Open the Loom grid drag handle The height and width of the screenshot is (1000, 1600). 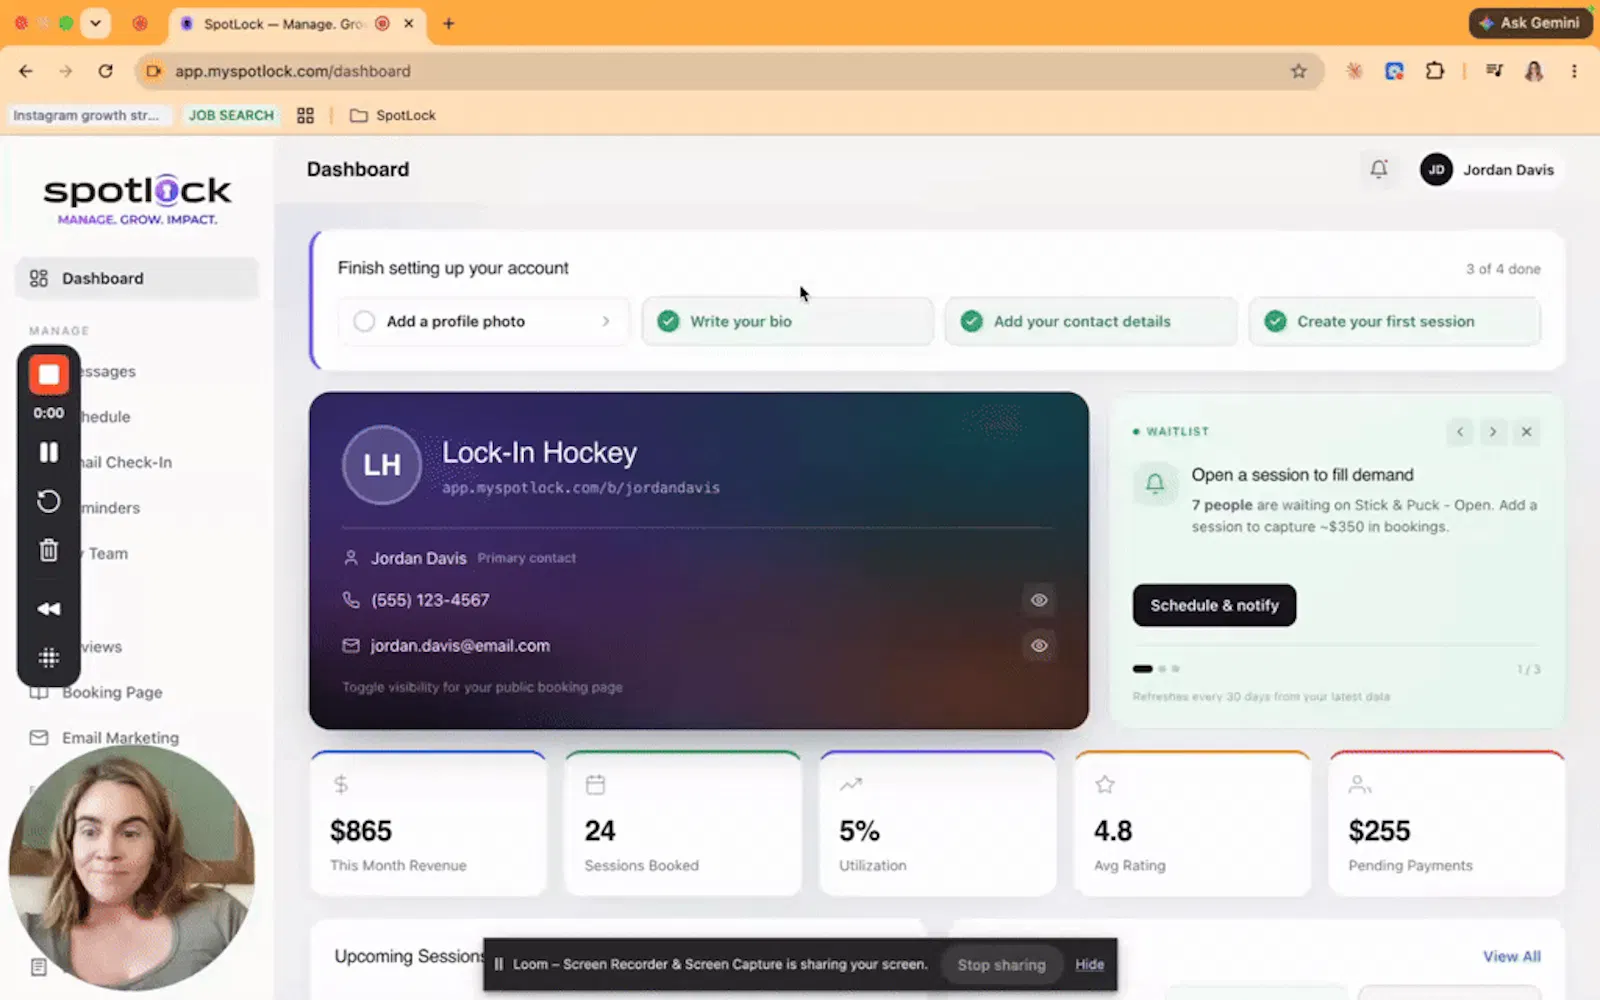[x=48, y=657]
